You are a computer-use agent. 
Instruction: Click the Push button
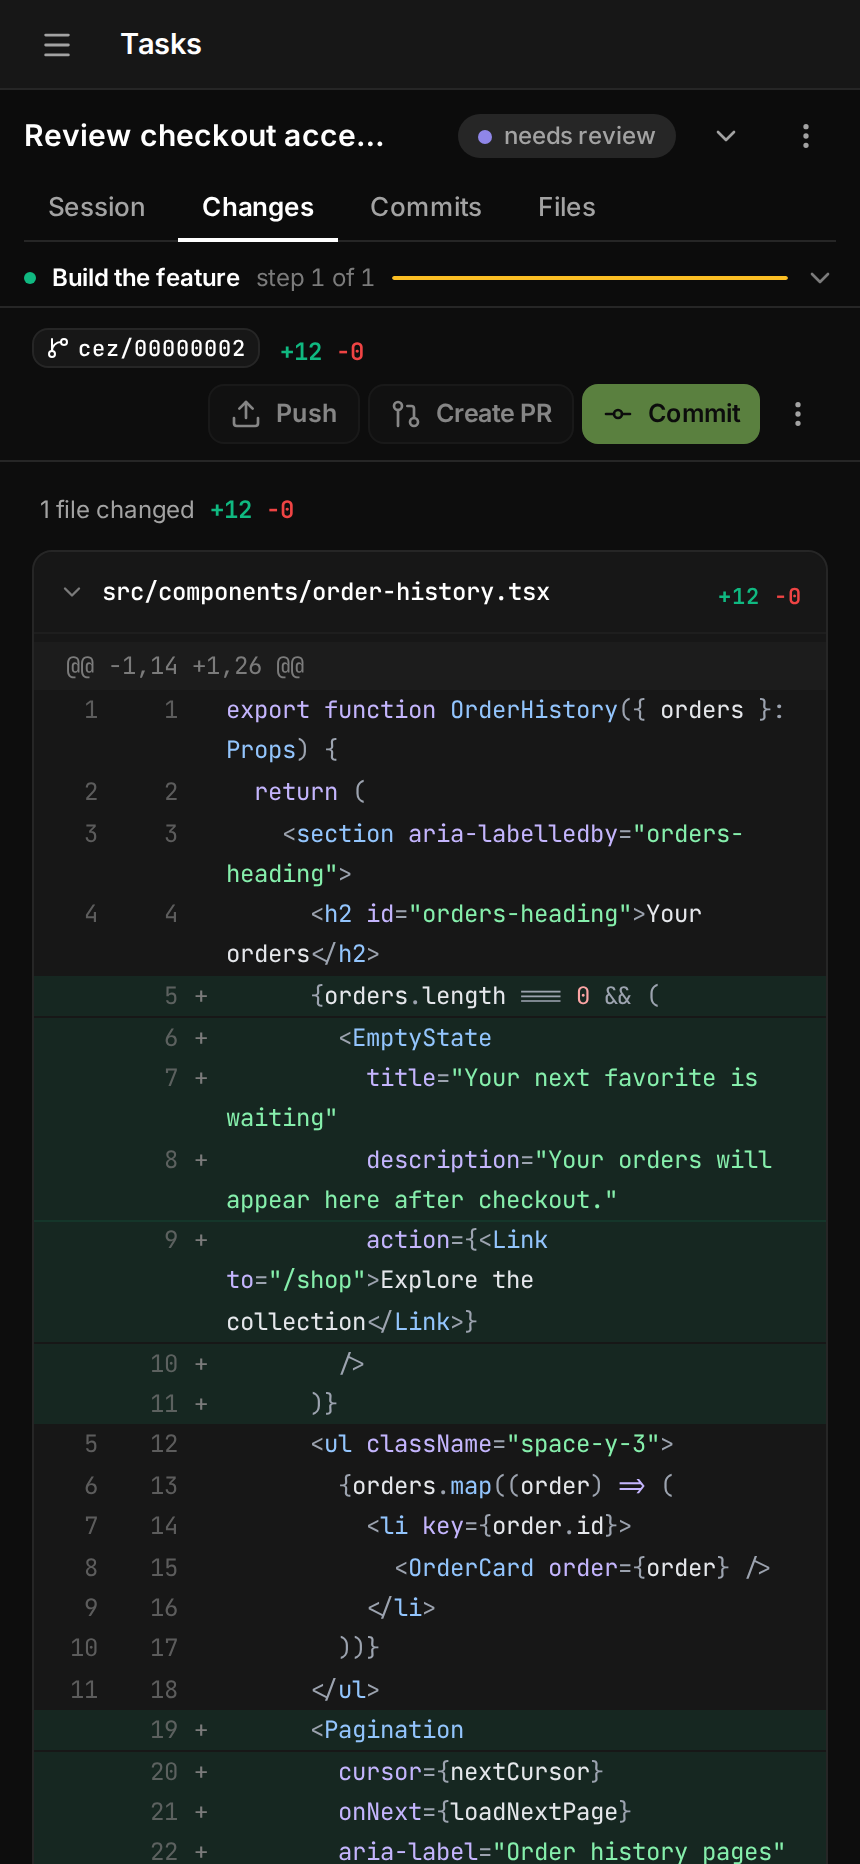tap(284, 414)
